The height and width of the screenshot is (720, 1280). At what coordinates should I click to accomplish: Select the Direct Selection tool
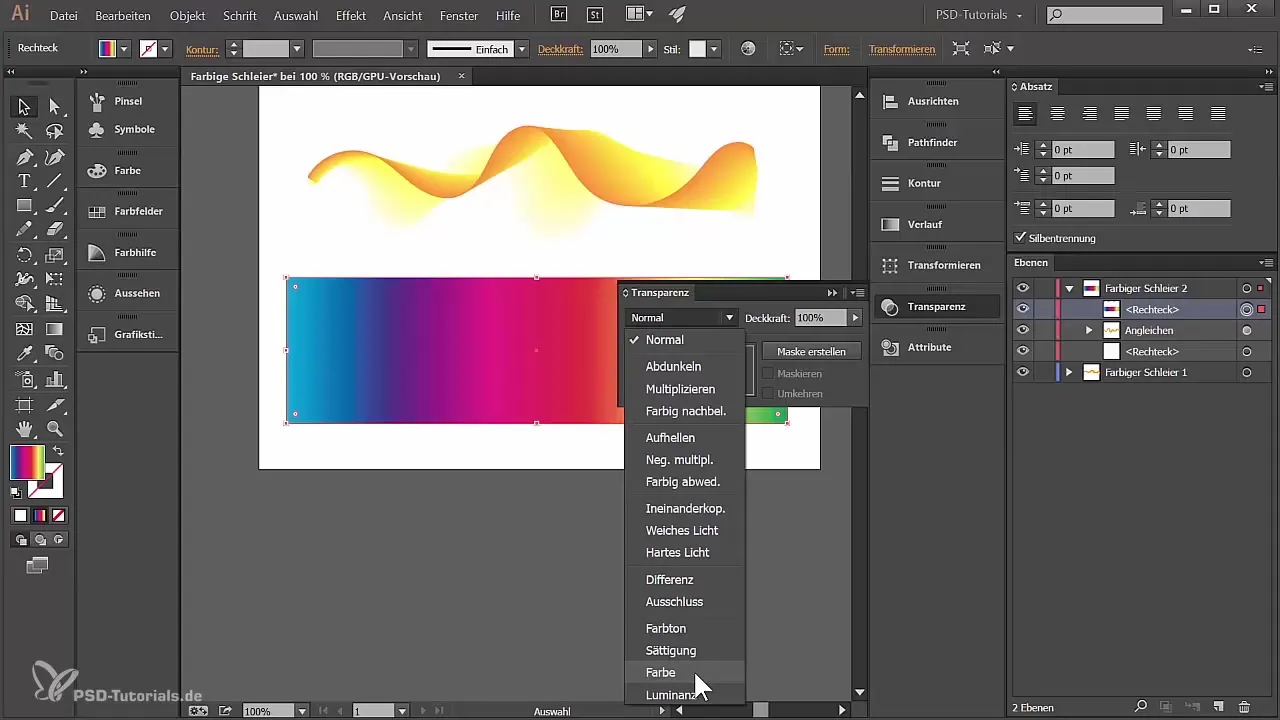pos(55,106)
